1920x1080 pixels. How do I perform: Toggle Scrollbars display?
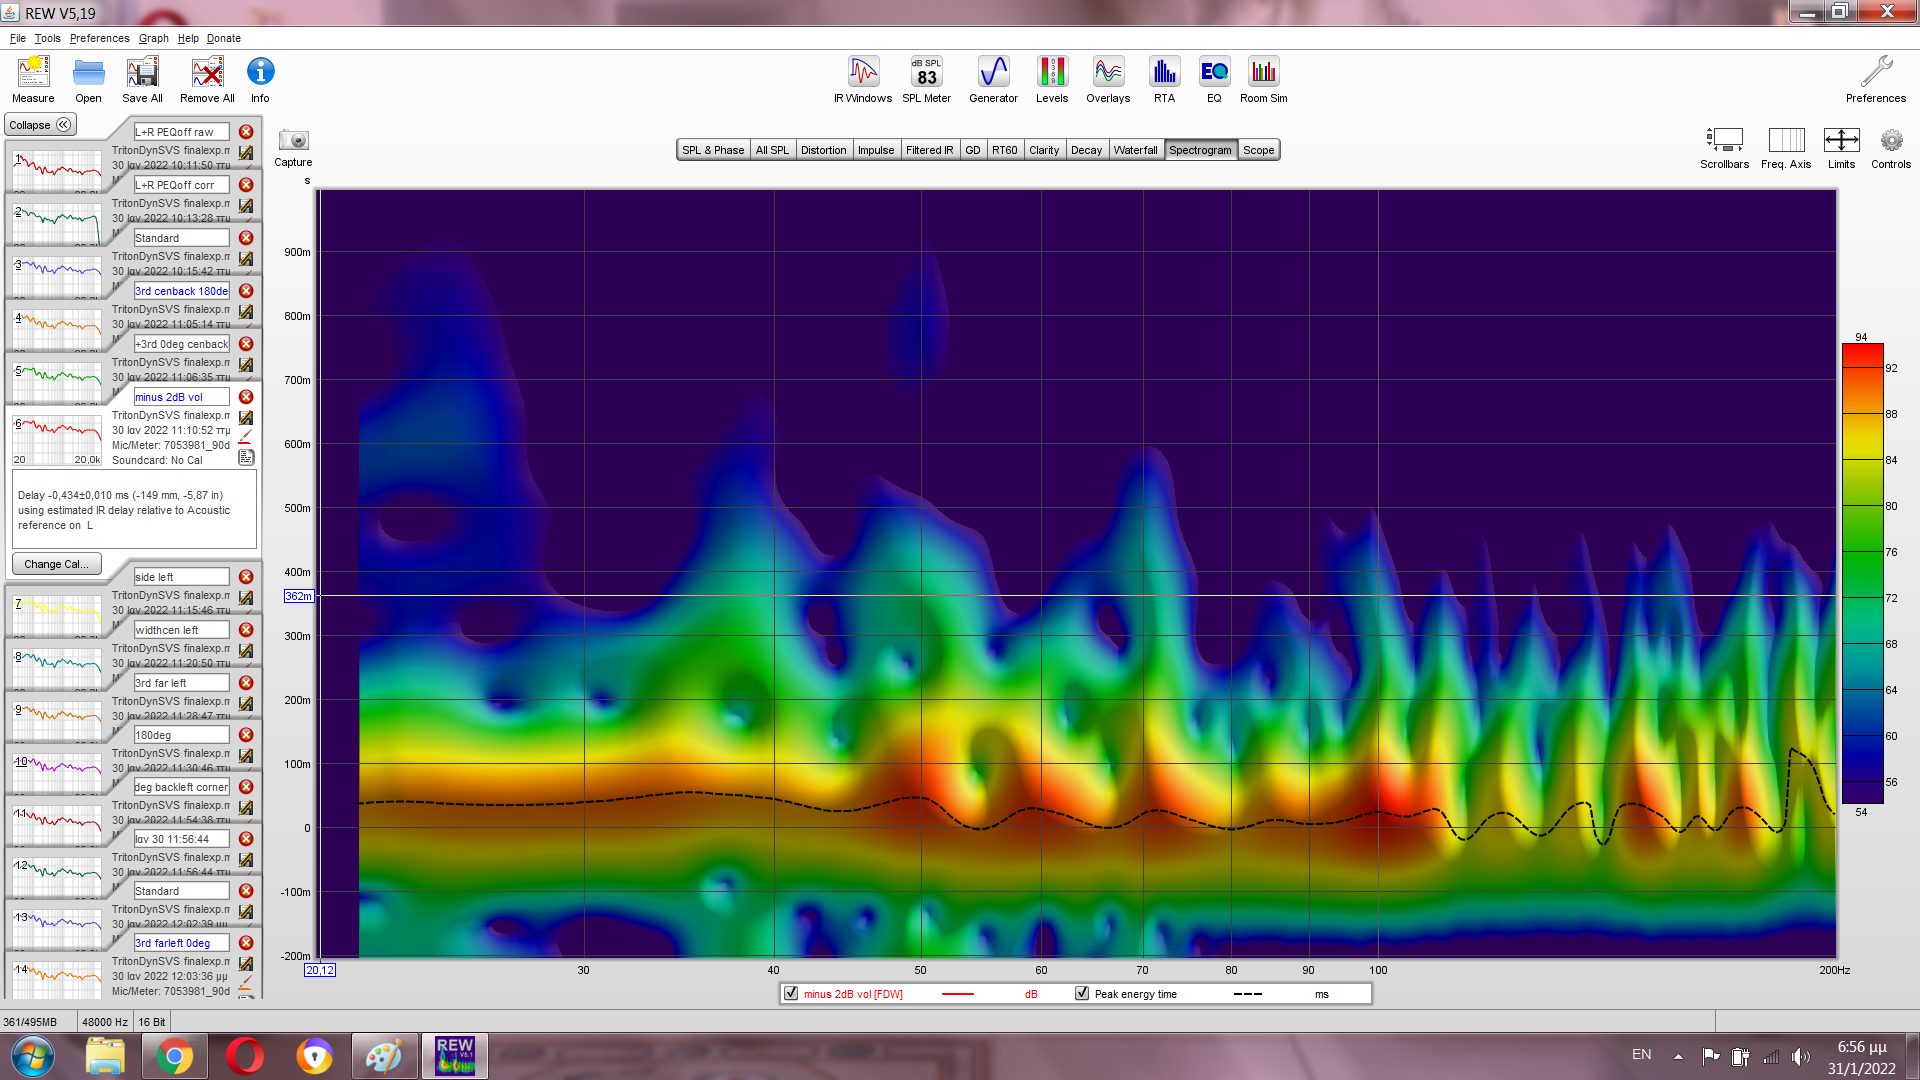tap(1724, 141)
